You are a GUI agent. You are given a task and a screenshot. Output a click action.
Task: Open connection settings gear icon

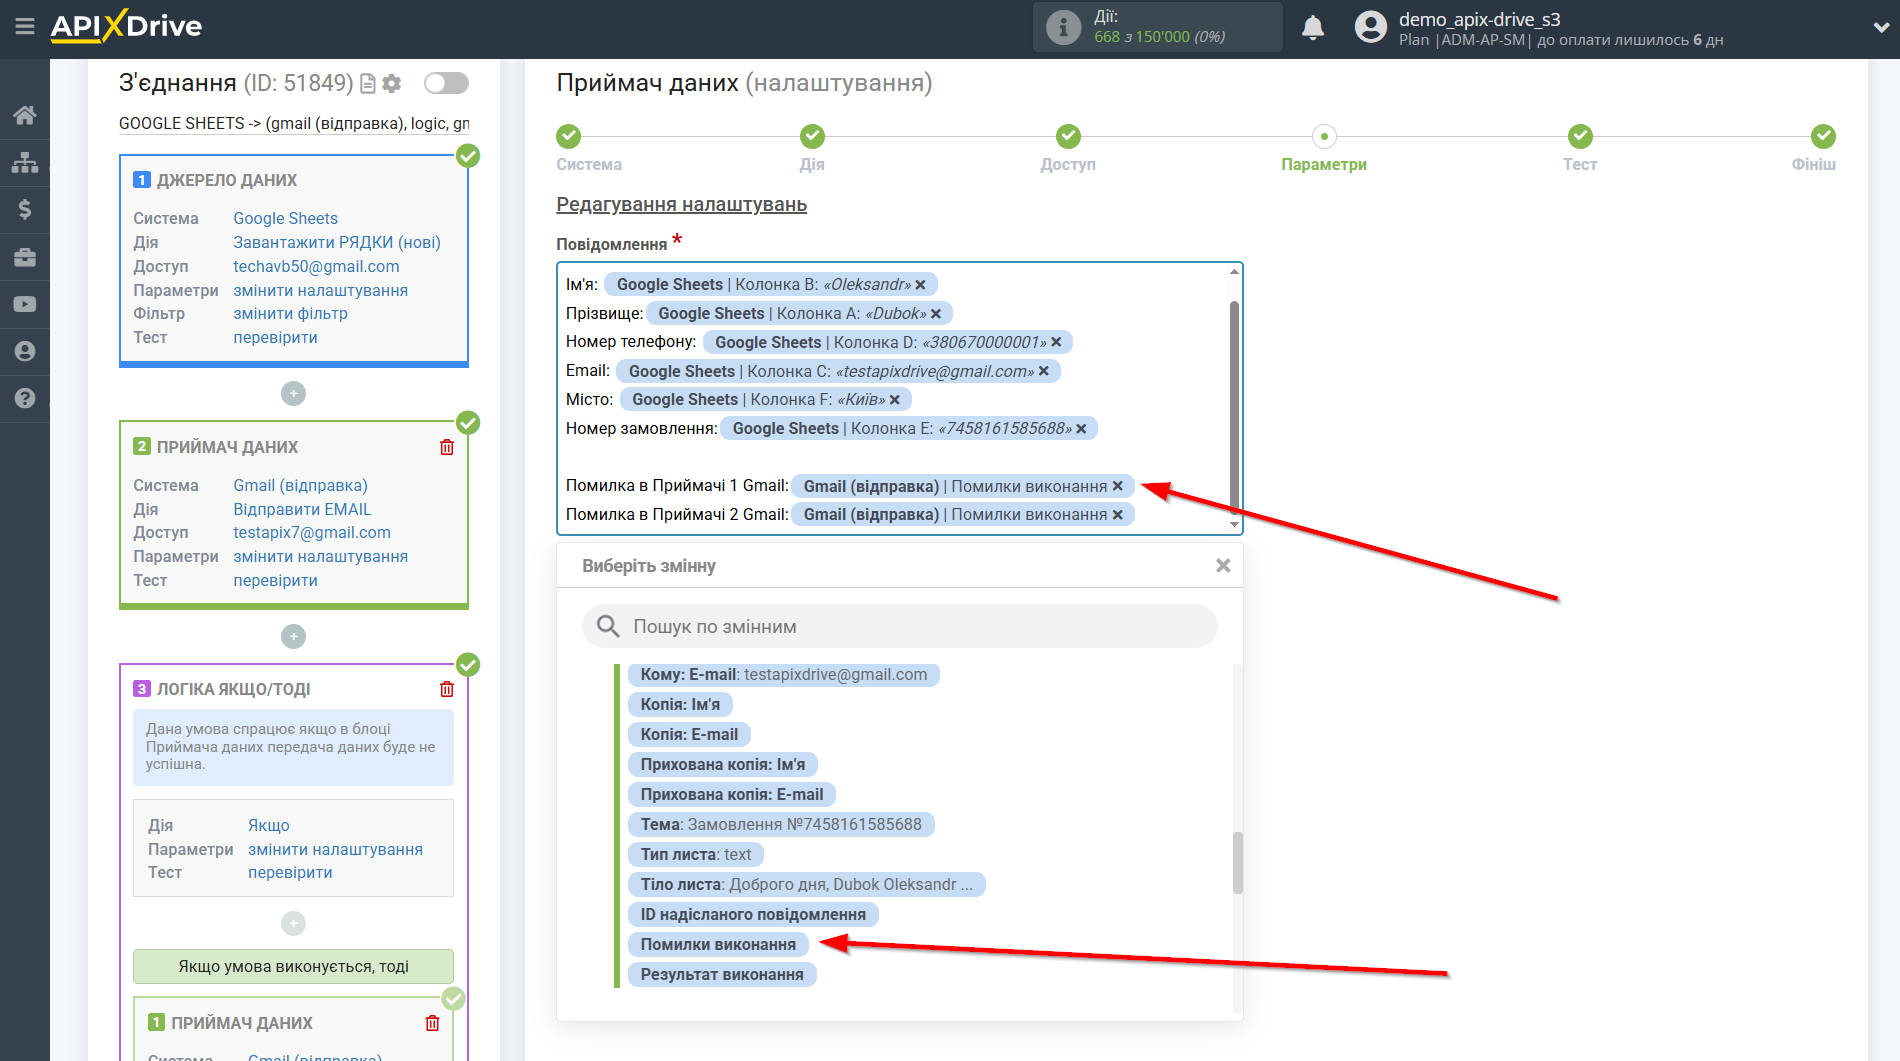(392, 84)
